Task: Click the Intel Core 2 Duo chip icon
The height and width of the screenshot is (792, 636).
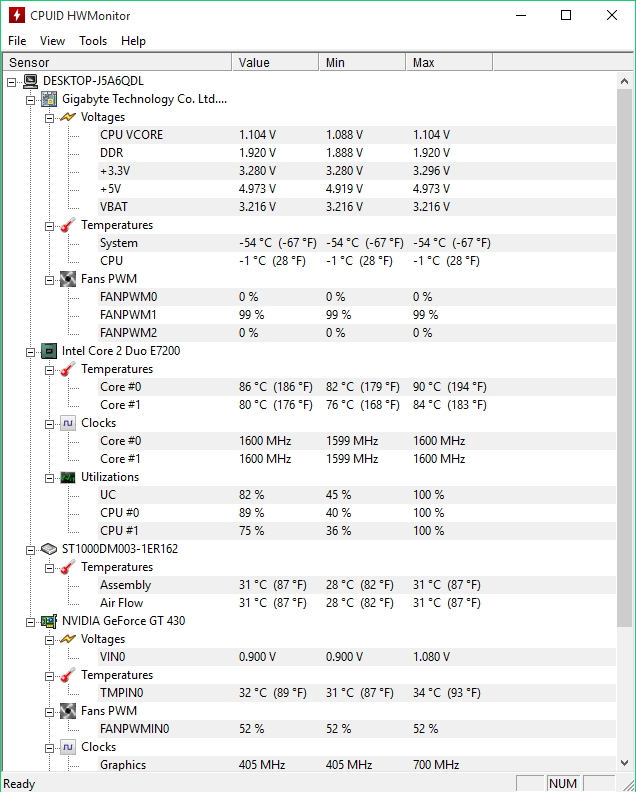Action: click(49, 351)
